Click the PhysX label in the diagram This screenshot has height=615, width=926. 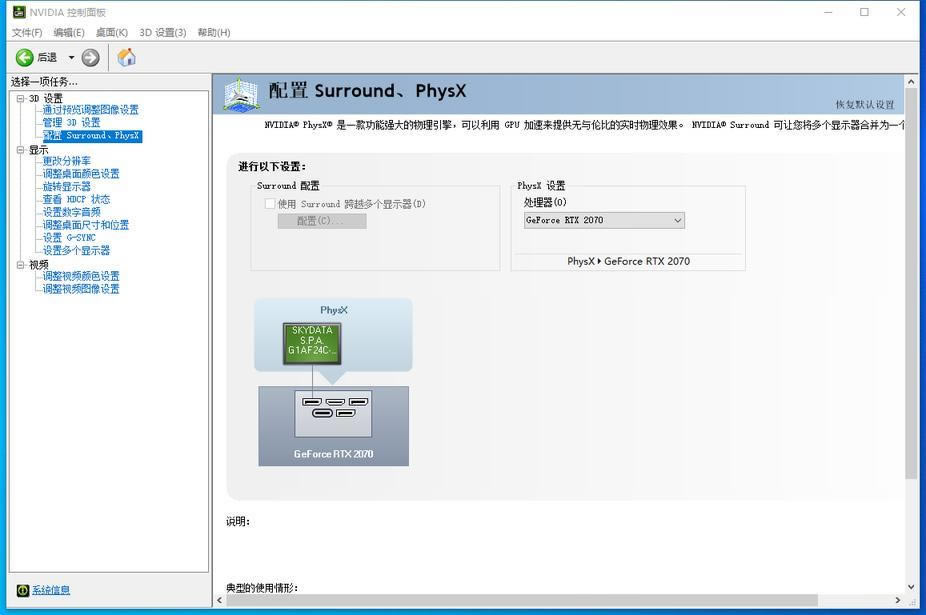click(334, 310)
